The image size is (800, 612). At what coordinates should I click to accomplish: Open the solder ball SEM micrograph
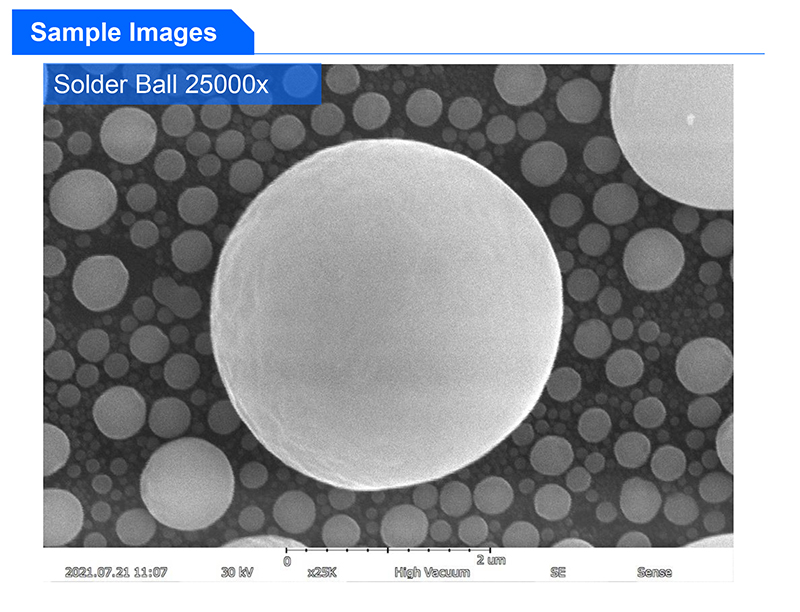click(x=388, y=305)
